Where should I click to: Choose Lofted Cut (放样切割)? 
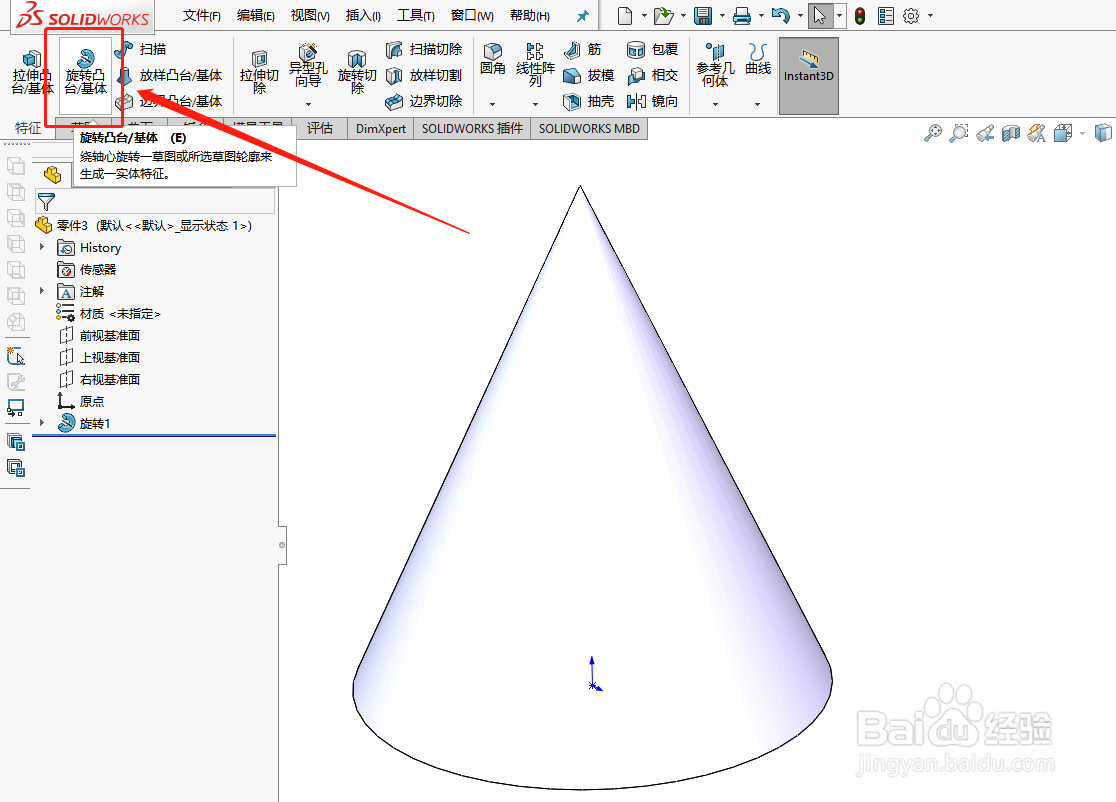click(x=424, y=75)
